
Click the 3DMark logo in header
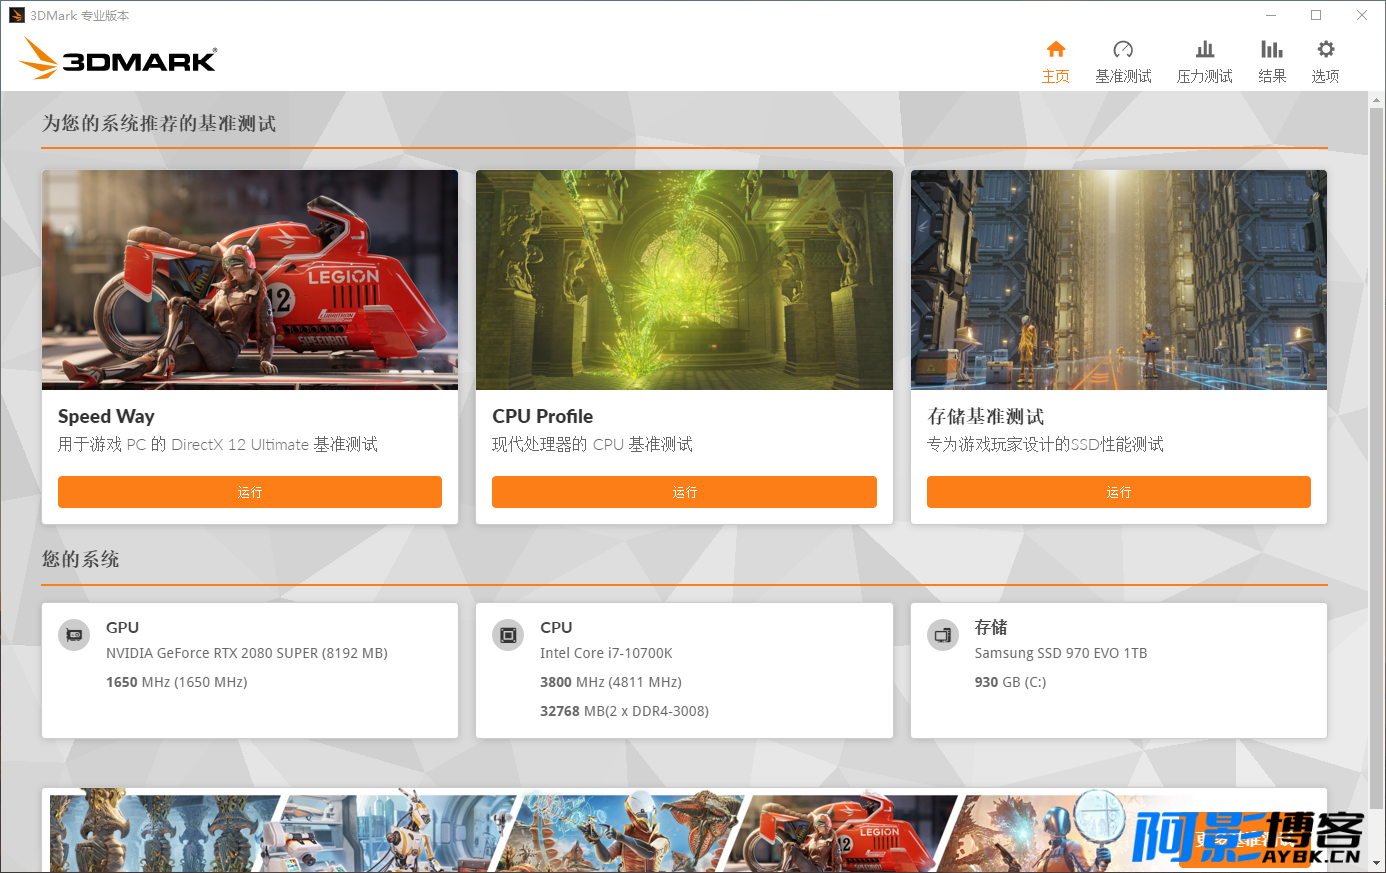click(x=118, y=58)
